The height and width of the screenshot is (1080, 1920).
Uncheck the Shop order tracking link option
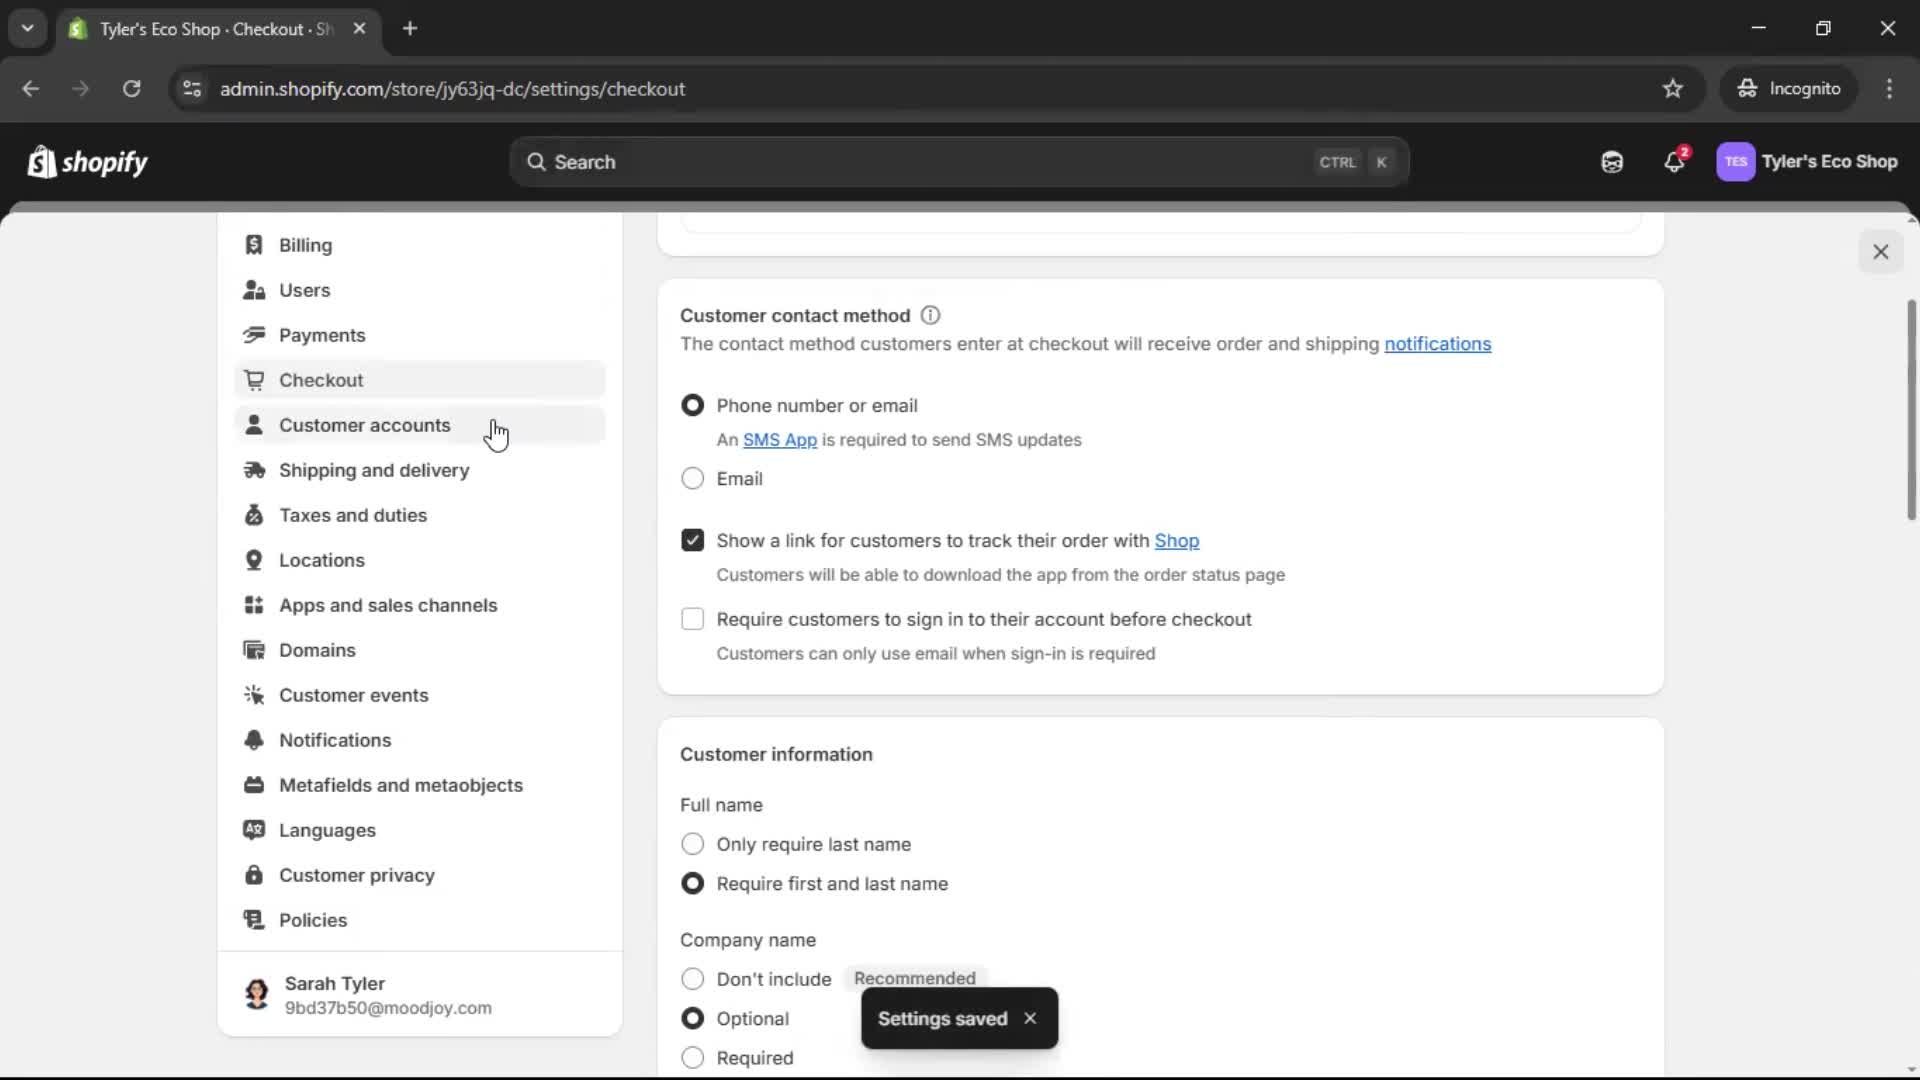[x=693, y=540]
